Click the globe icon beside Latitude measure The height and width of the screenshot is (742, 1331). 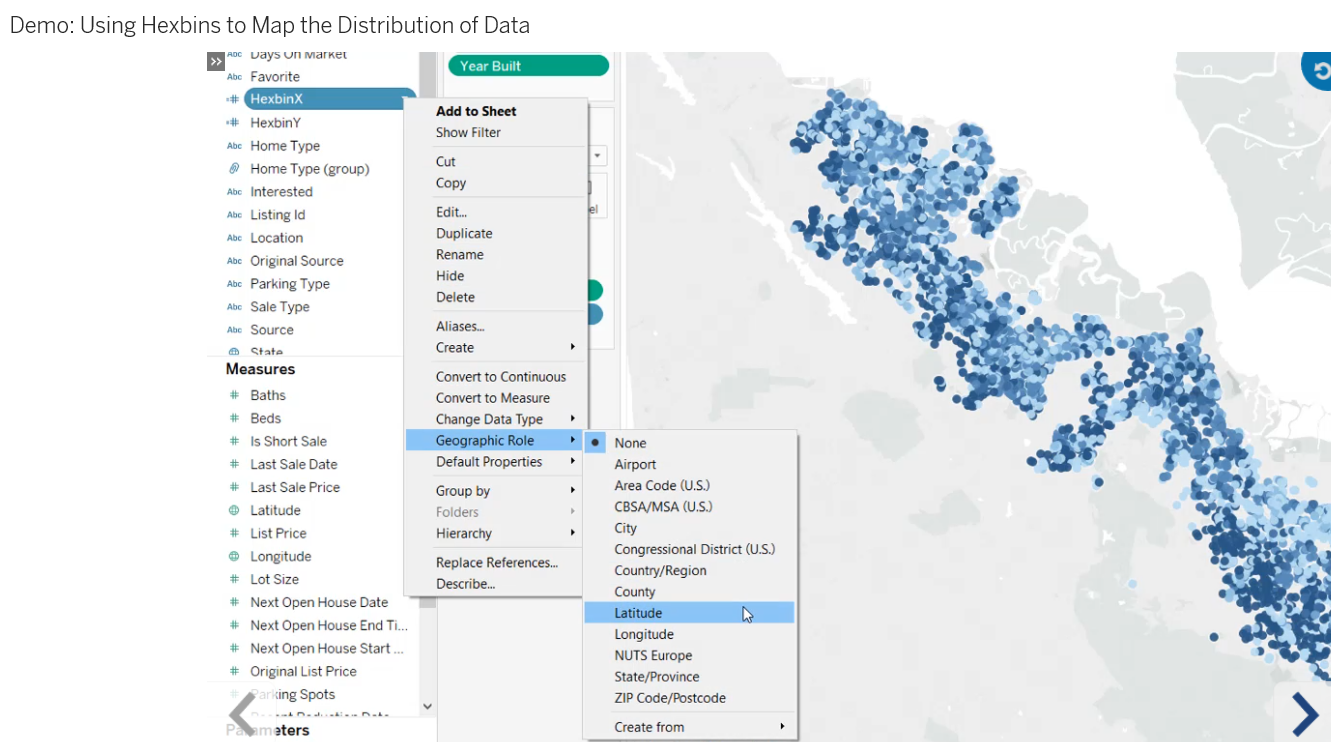point(234,510)
